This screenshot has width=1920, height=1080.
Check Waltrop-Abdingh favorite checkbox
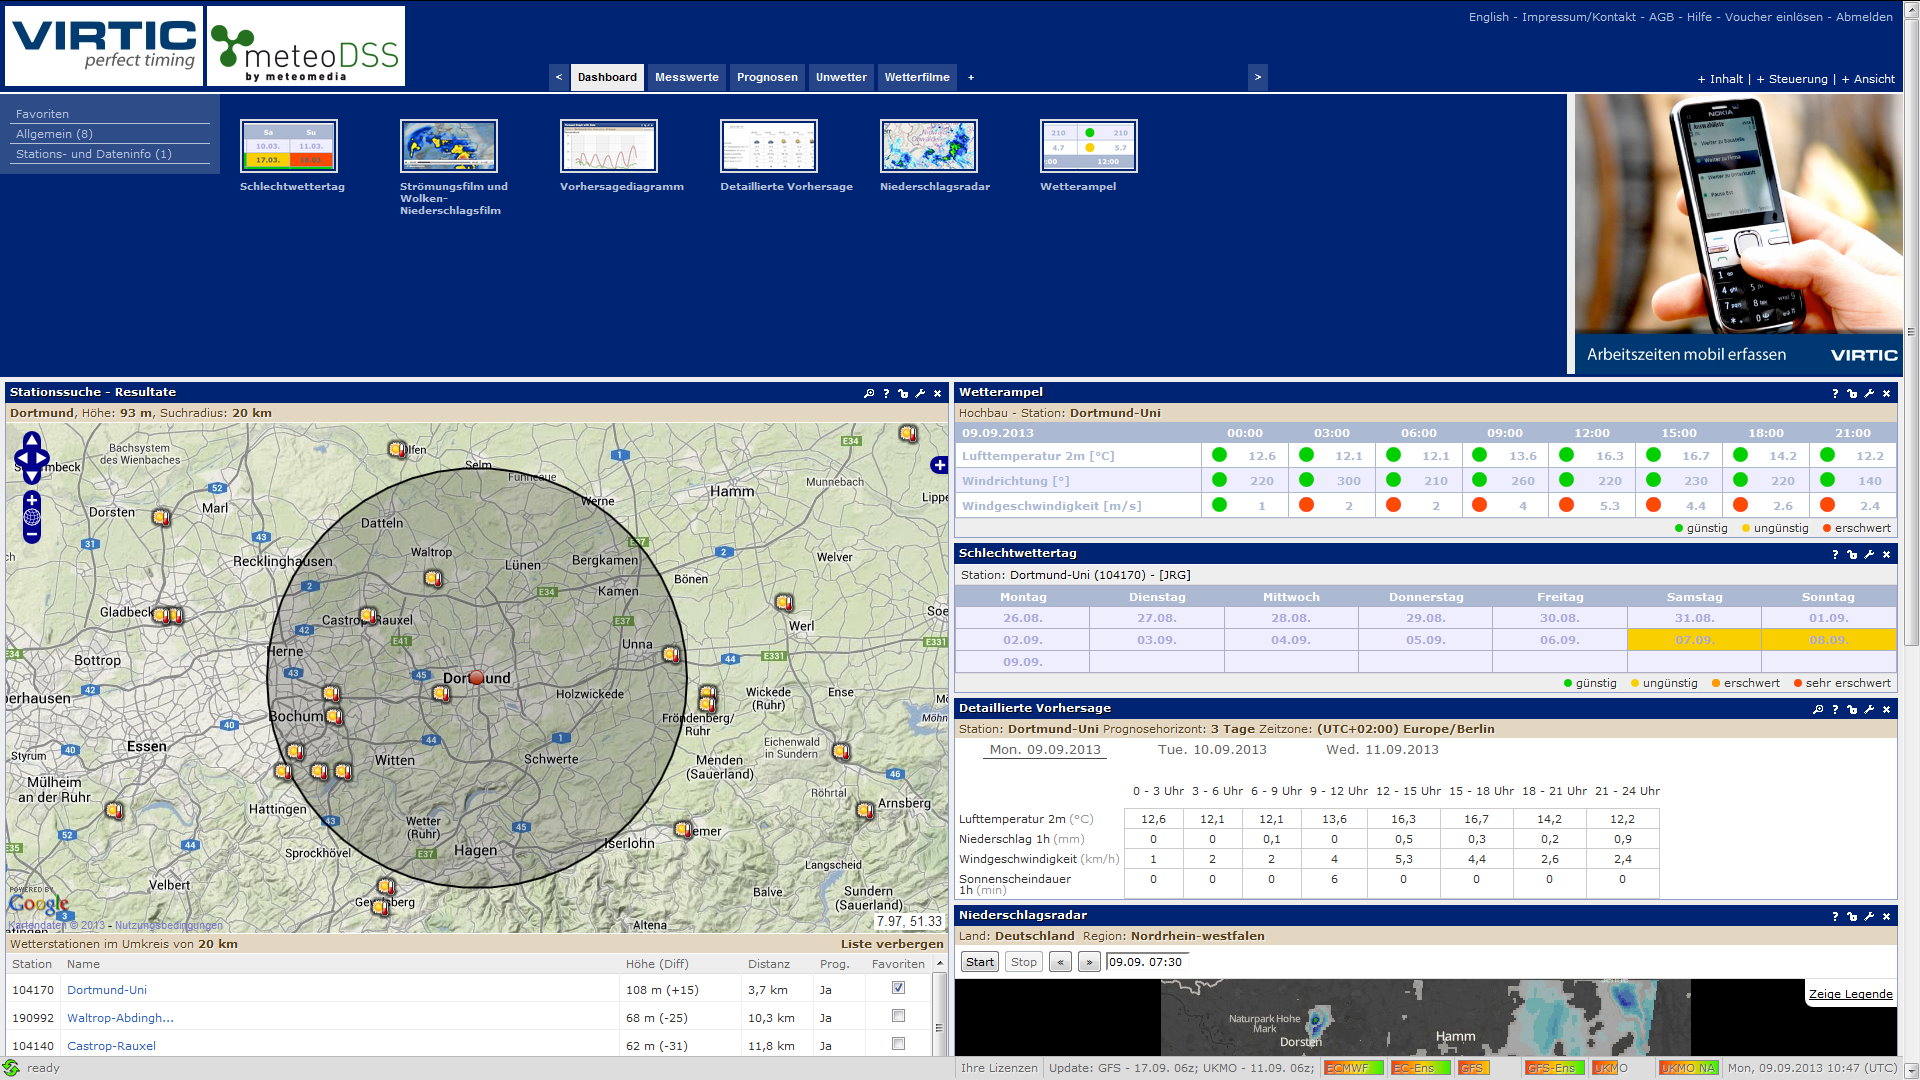coord(898,1016)
